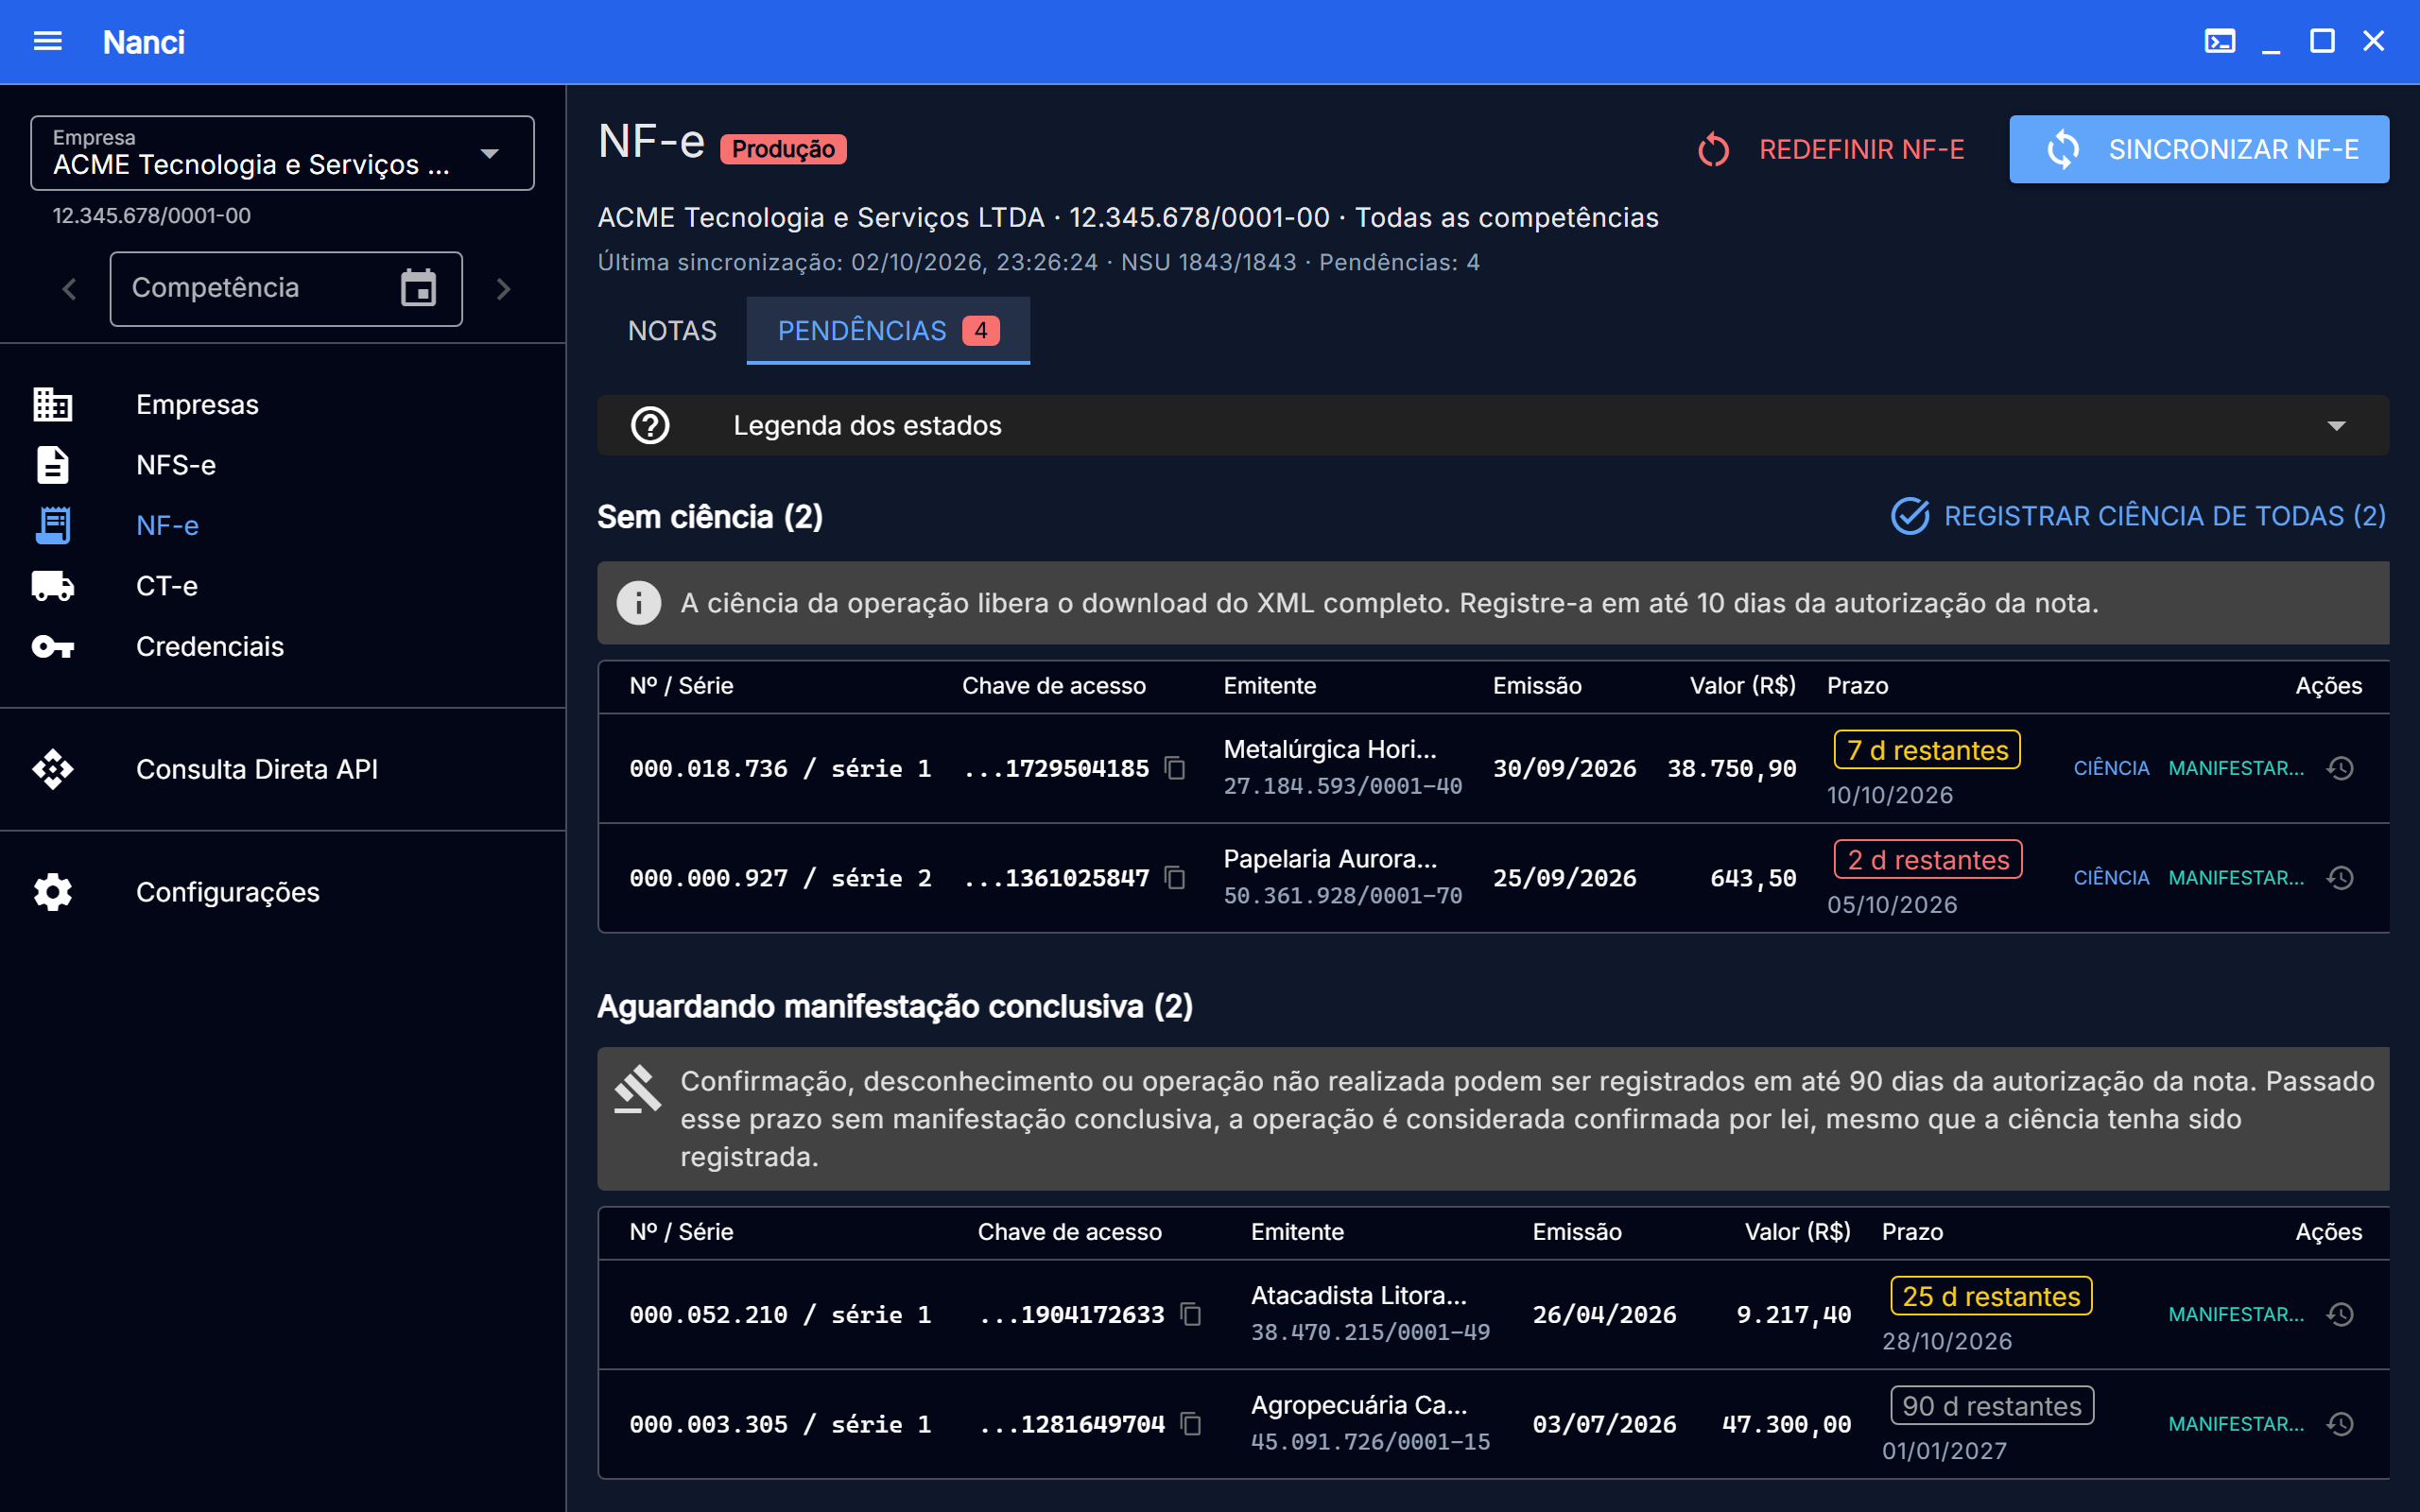2420x1512 pixels.
Task: Open Empresas in the sidebar
Action: pyautogui.click(x=283, y=404)
